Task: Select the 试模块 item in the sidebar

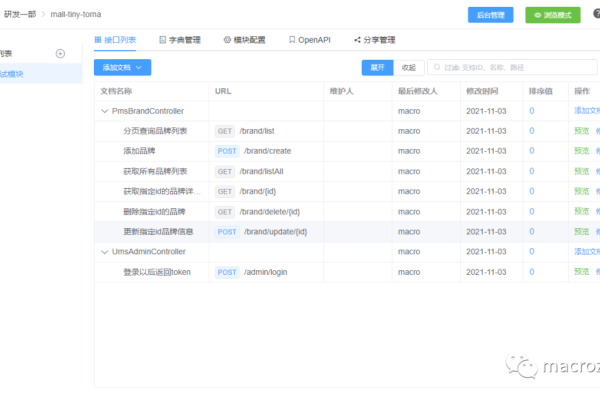Action: tap(41, 74)
